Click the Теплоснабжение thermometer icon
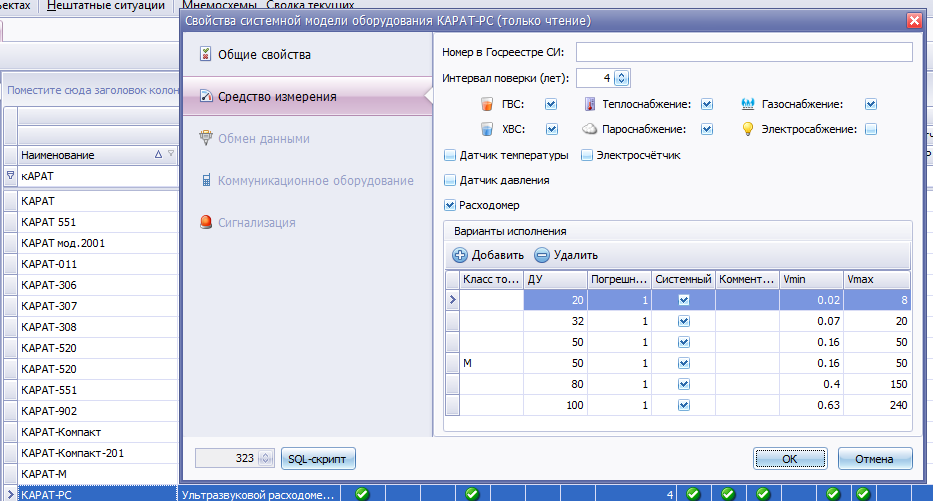Viewport: 933px width, 501px height. click(x=590, y=104)
